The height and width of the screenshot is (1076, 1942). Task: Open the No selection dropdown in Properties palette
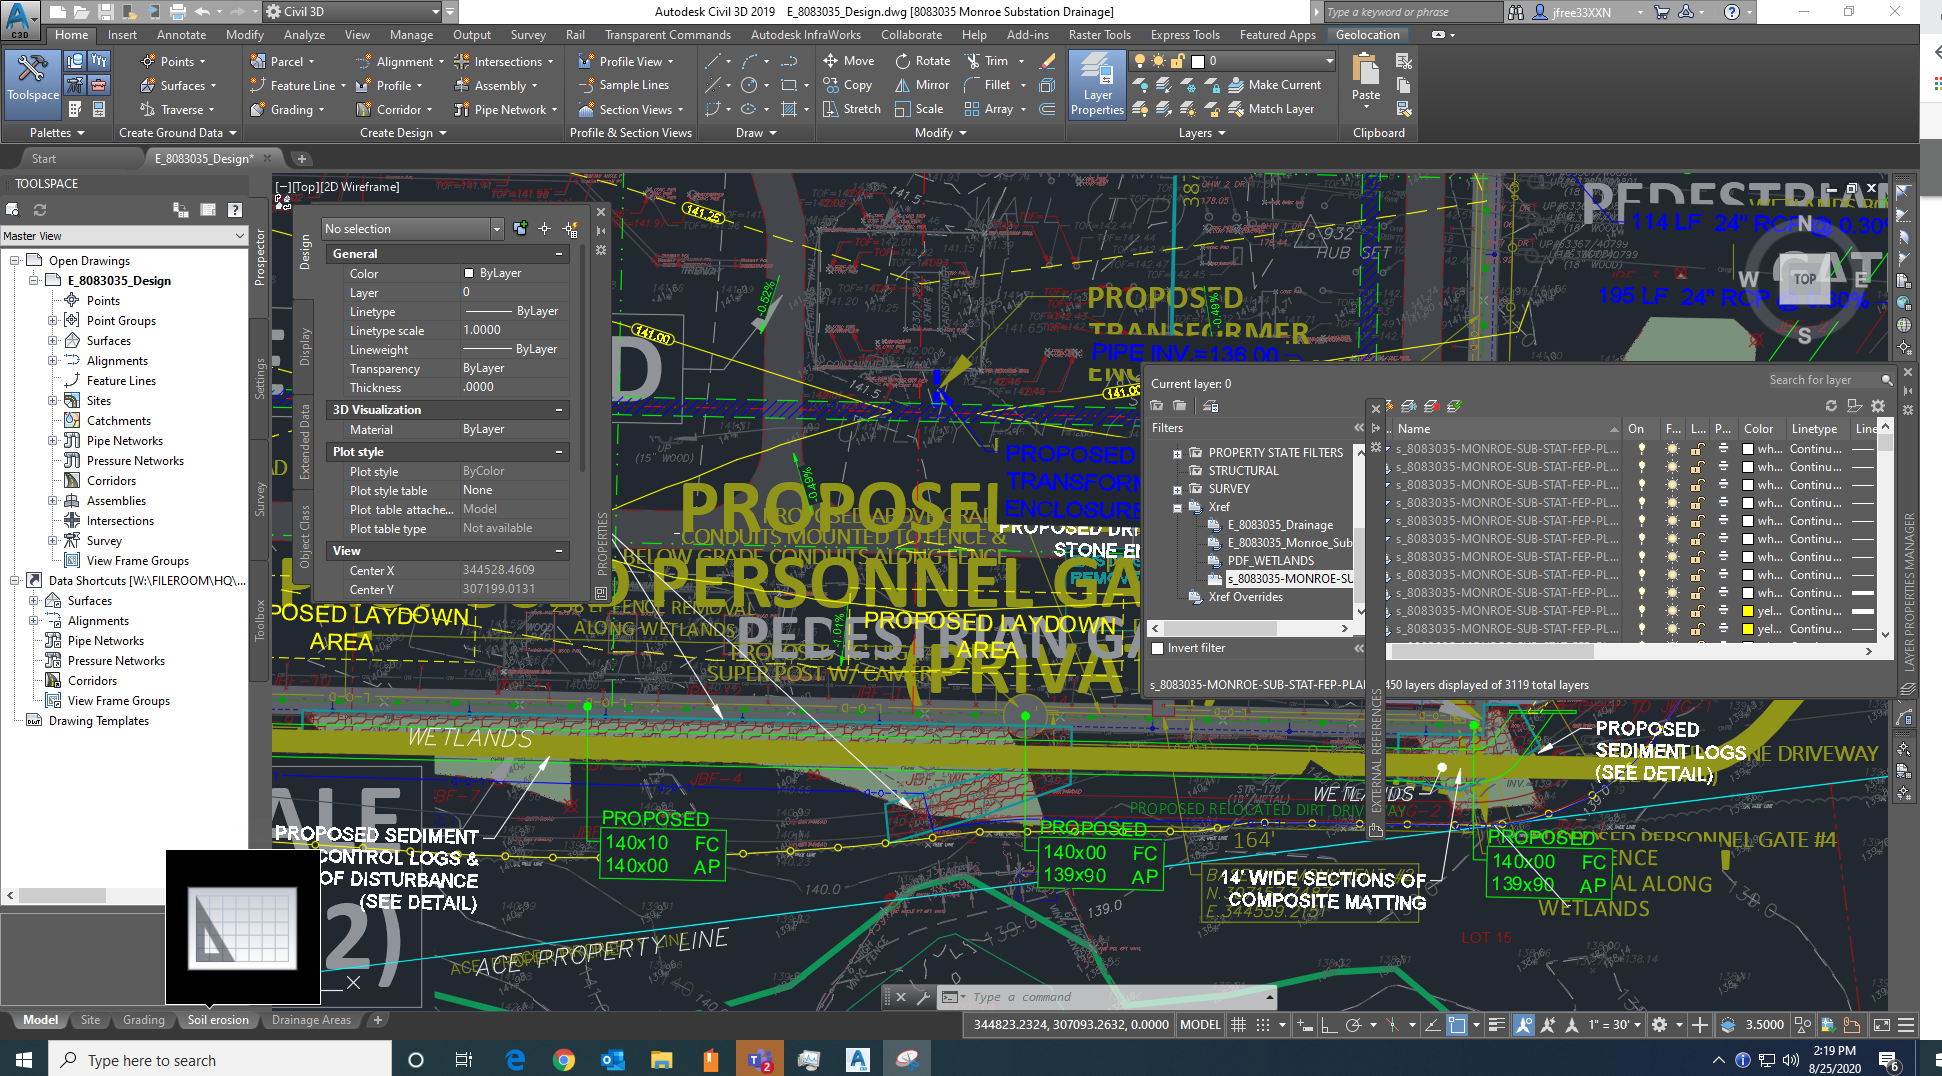click(x=499, y=228)
